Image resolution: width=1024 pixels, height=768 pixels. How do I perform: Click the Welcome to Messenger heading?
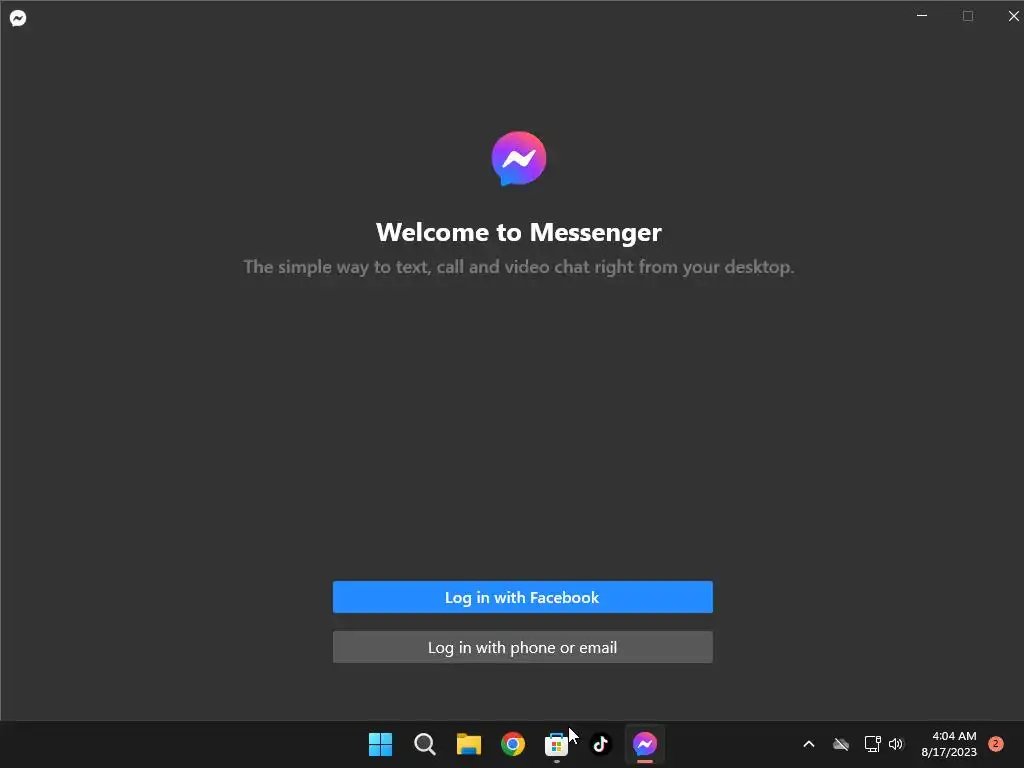click(x=519, y=232)
